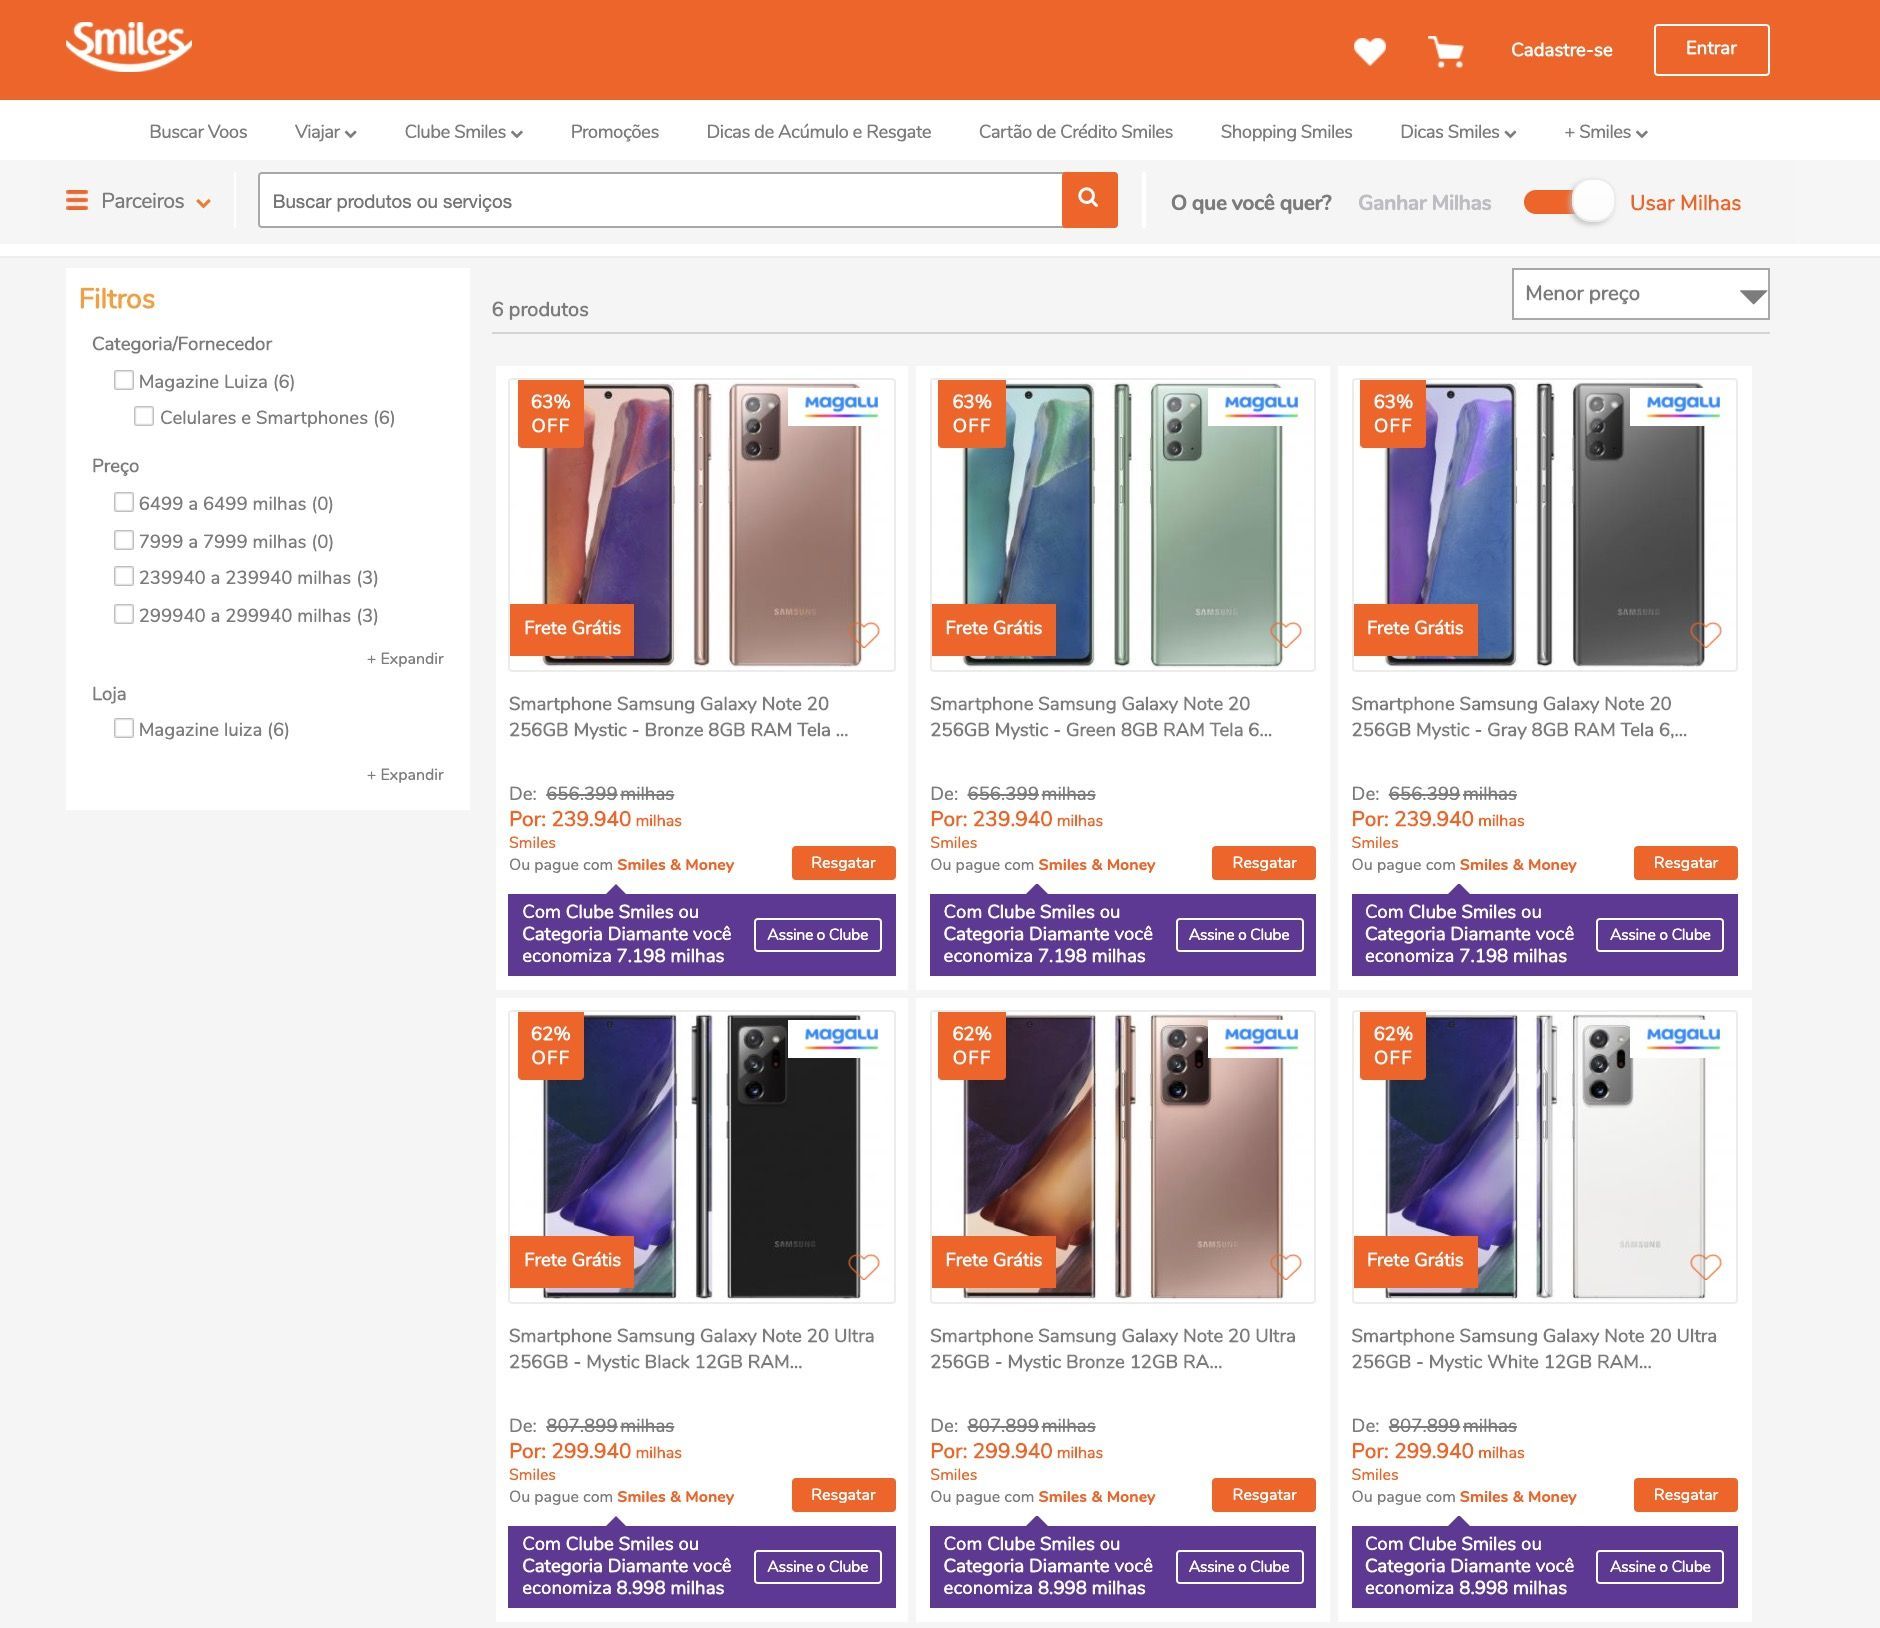This screenshot has height=1628, width=1880.
Task: Open the Smiles logo homepage
Action: coord(128,46)
